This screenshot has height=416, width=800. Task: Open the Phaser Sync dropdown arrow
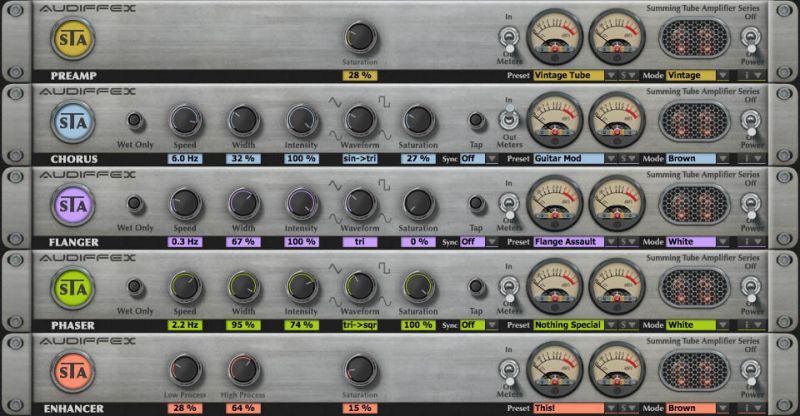(491, 325)
